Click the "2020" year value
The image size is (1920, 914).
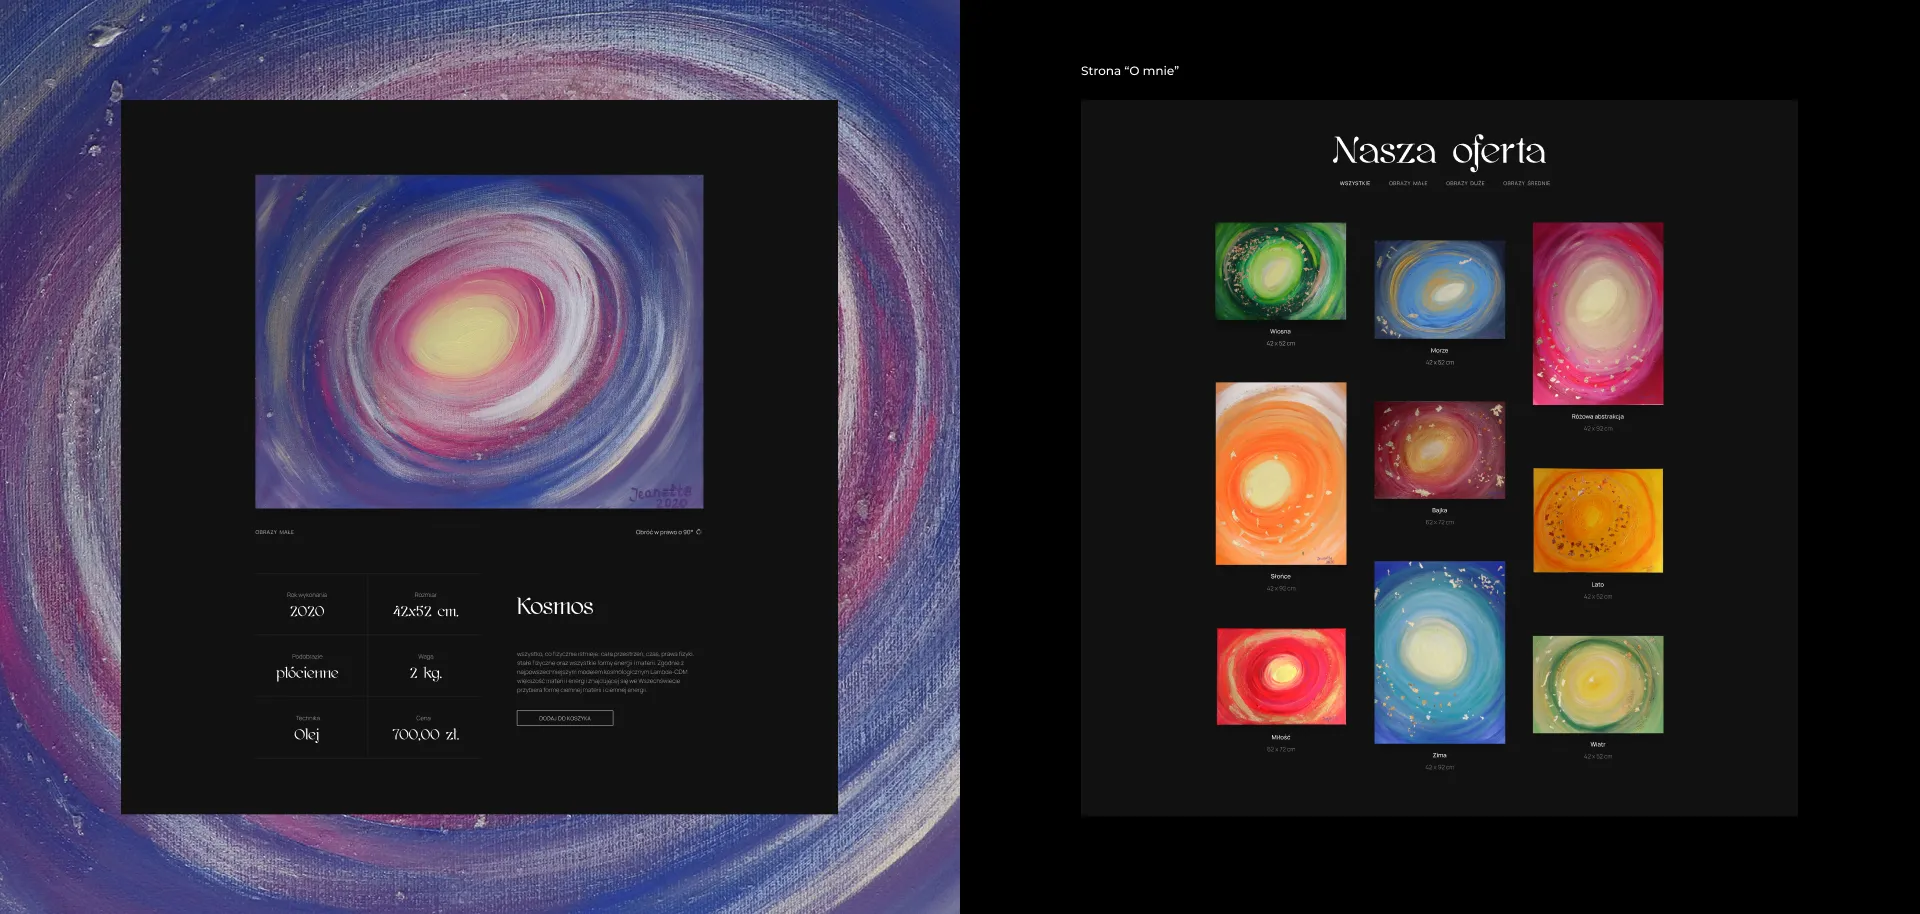pyautogui.click(x=307, y=611)
